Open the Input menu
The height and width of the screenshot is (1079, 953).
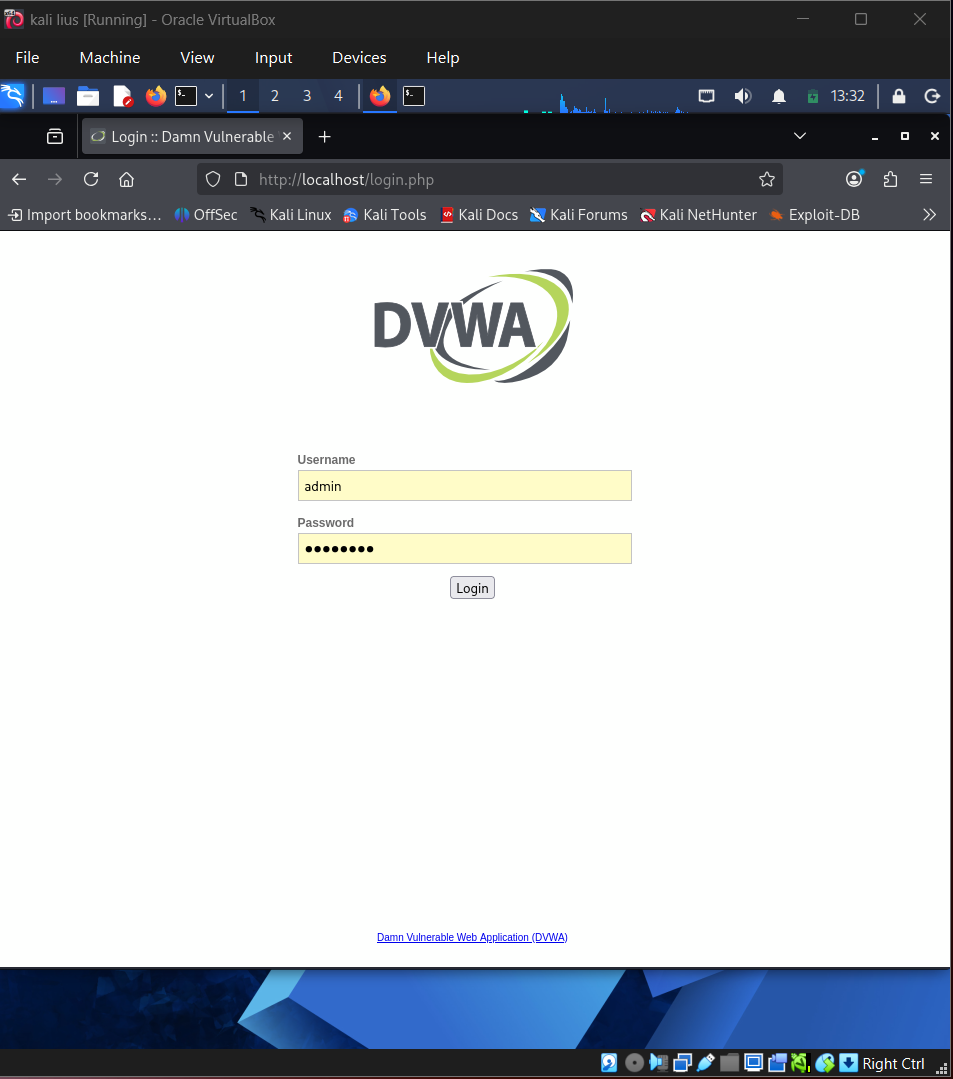tap(274, 58)
